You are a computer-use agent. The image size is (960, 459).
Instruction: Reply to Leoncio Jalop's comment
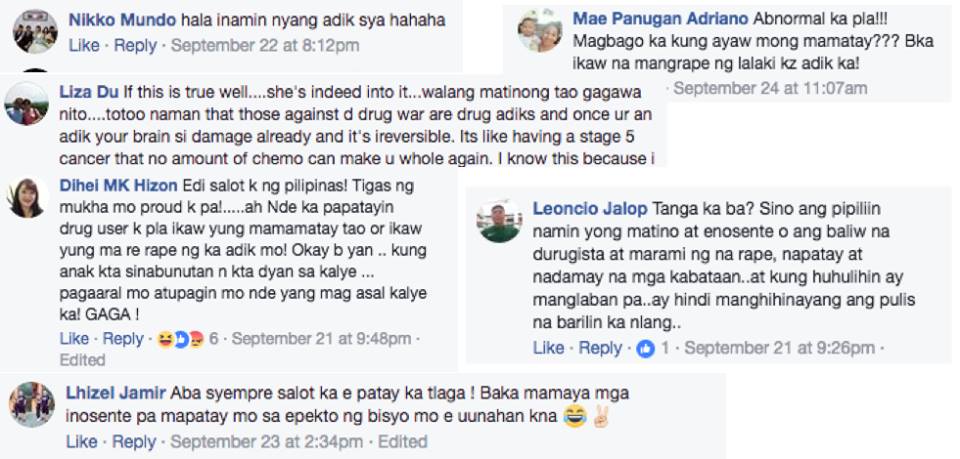click(600, 348)
